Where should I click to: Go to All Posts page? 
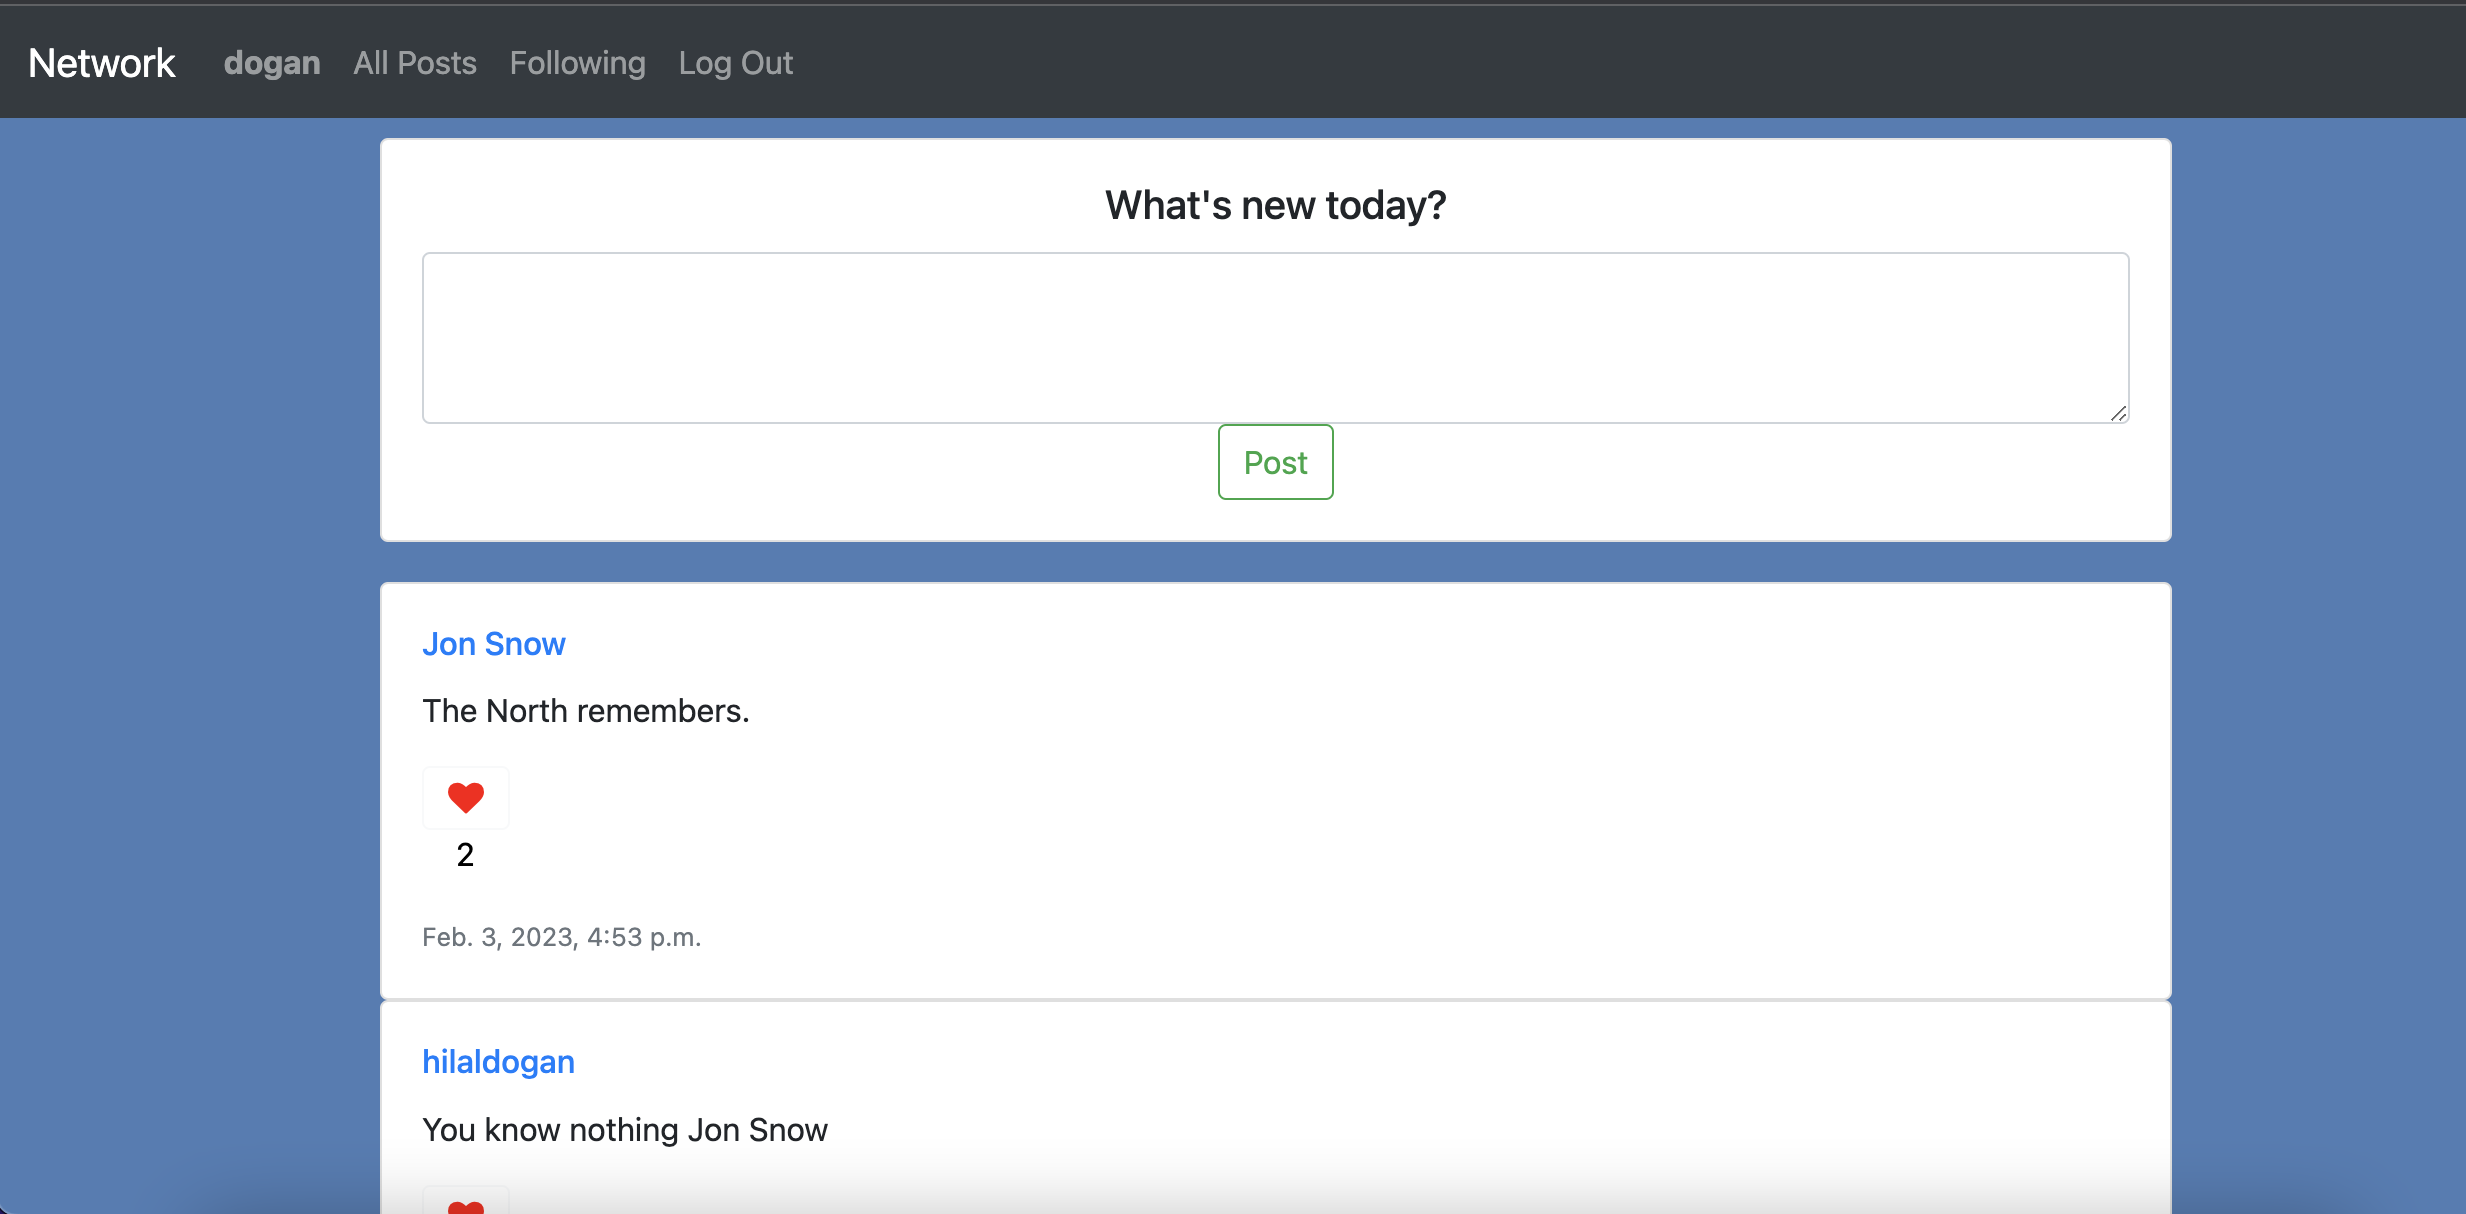coord(415,63)
